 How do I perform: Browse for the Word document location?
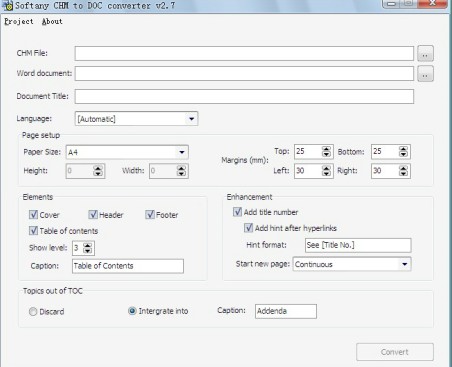(425, 74)
